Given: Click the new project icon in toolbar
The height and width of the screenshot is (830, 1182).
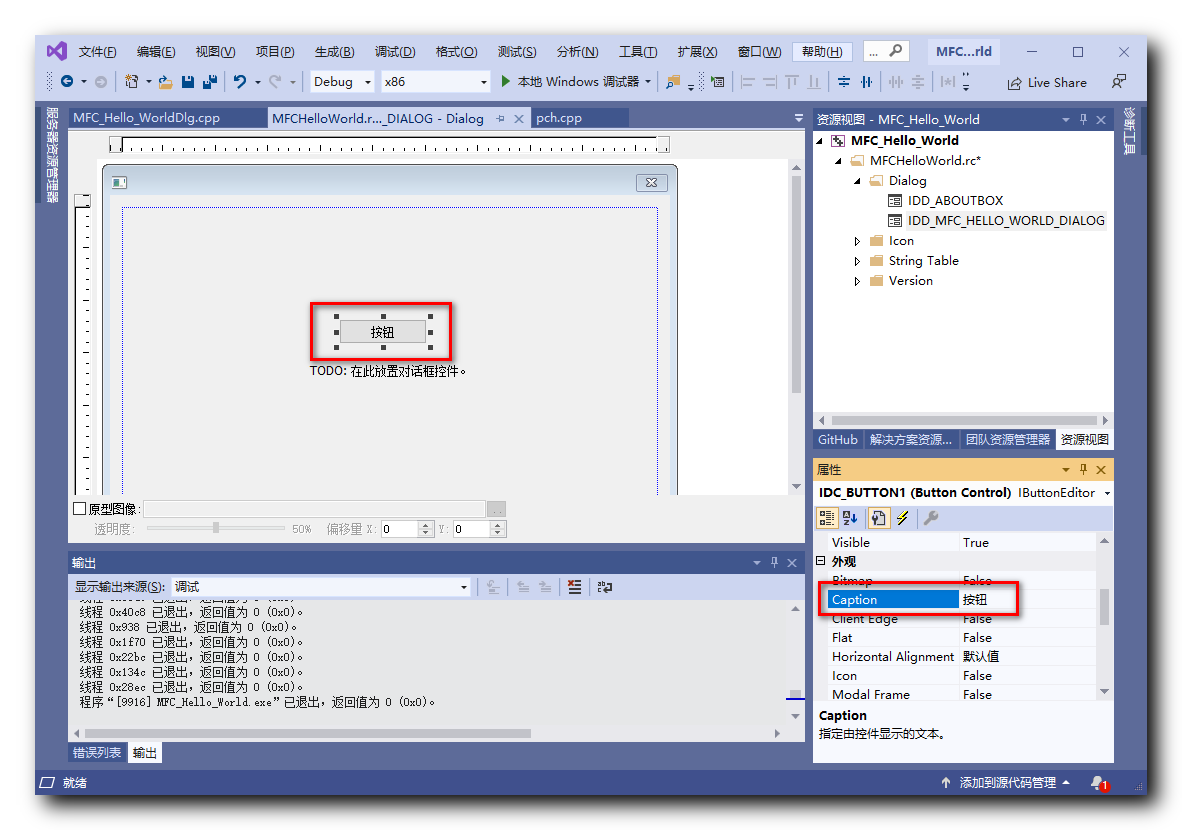Looking at the screenshot, I should click(x=131, y=81).
